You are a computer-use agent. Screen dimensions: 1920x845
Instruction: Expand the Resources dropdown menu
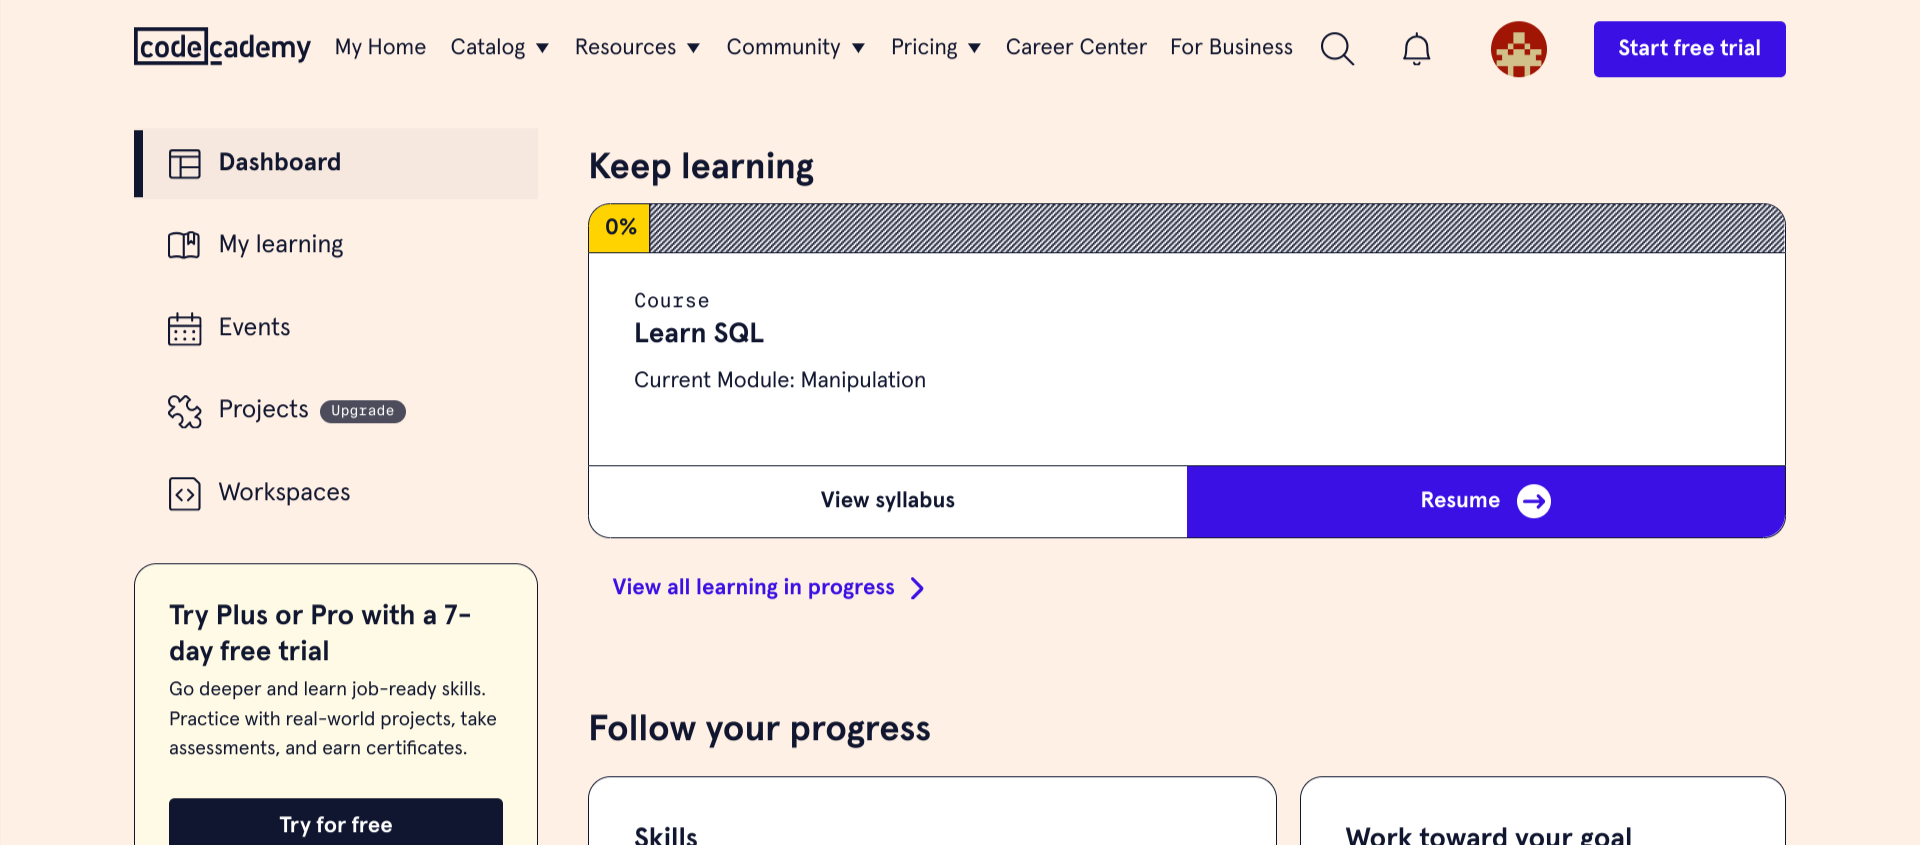click(637, 47)
